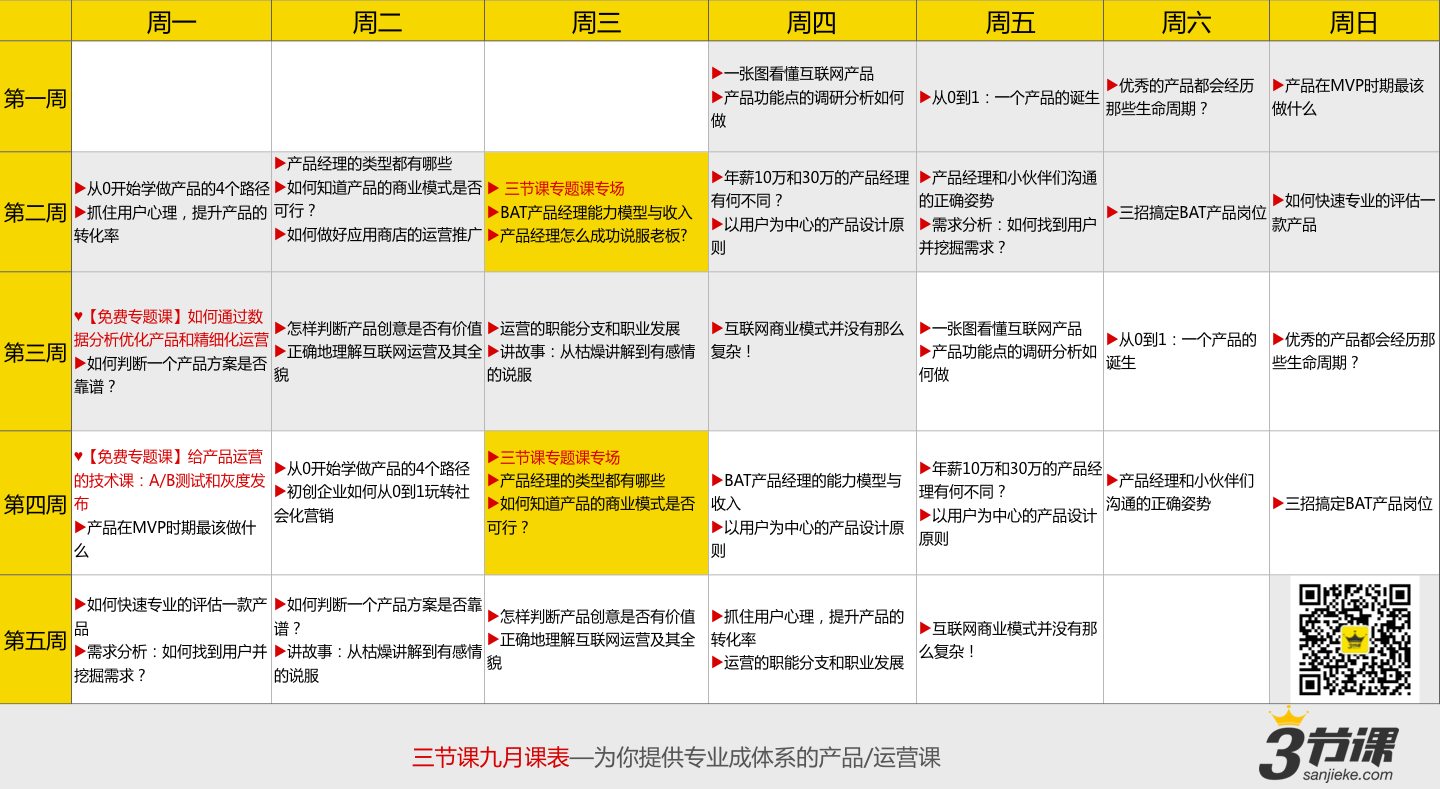Click 产品在MVP时期最该做什么 in 第一周 周日
The height and width of the screenshot is (789, 1440).
point(1348,97)
